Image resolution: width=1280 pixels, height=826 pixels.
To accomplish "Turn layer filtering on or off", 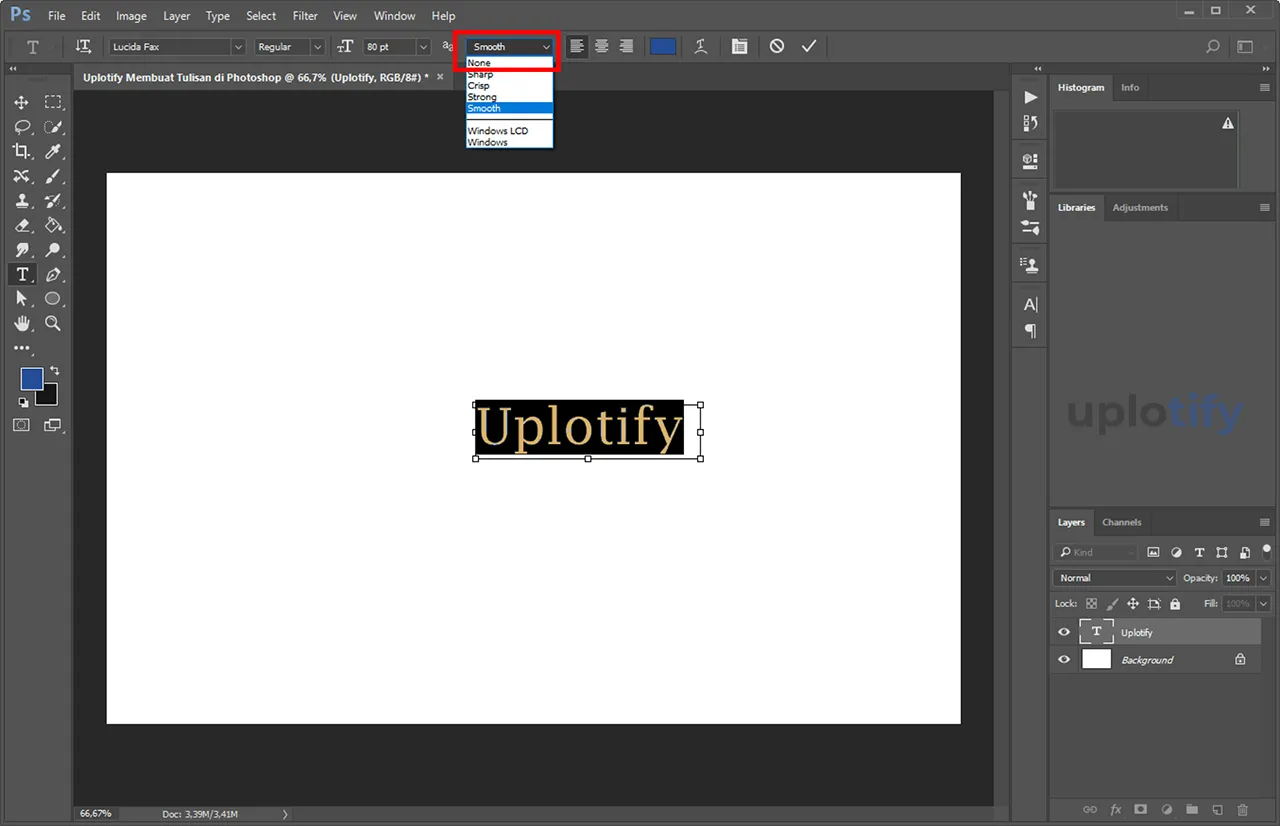I will [x=1267, y=550].
